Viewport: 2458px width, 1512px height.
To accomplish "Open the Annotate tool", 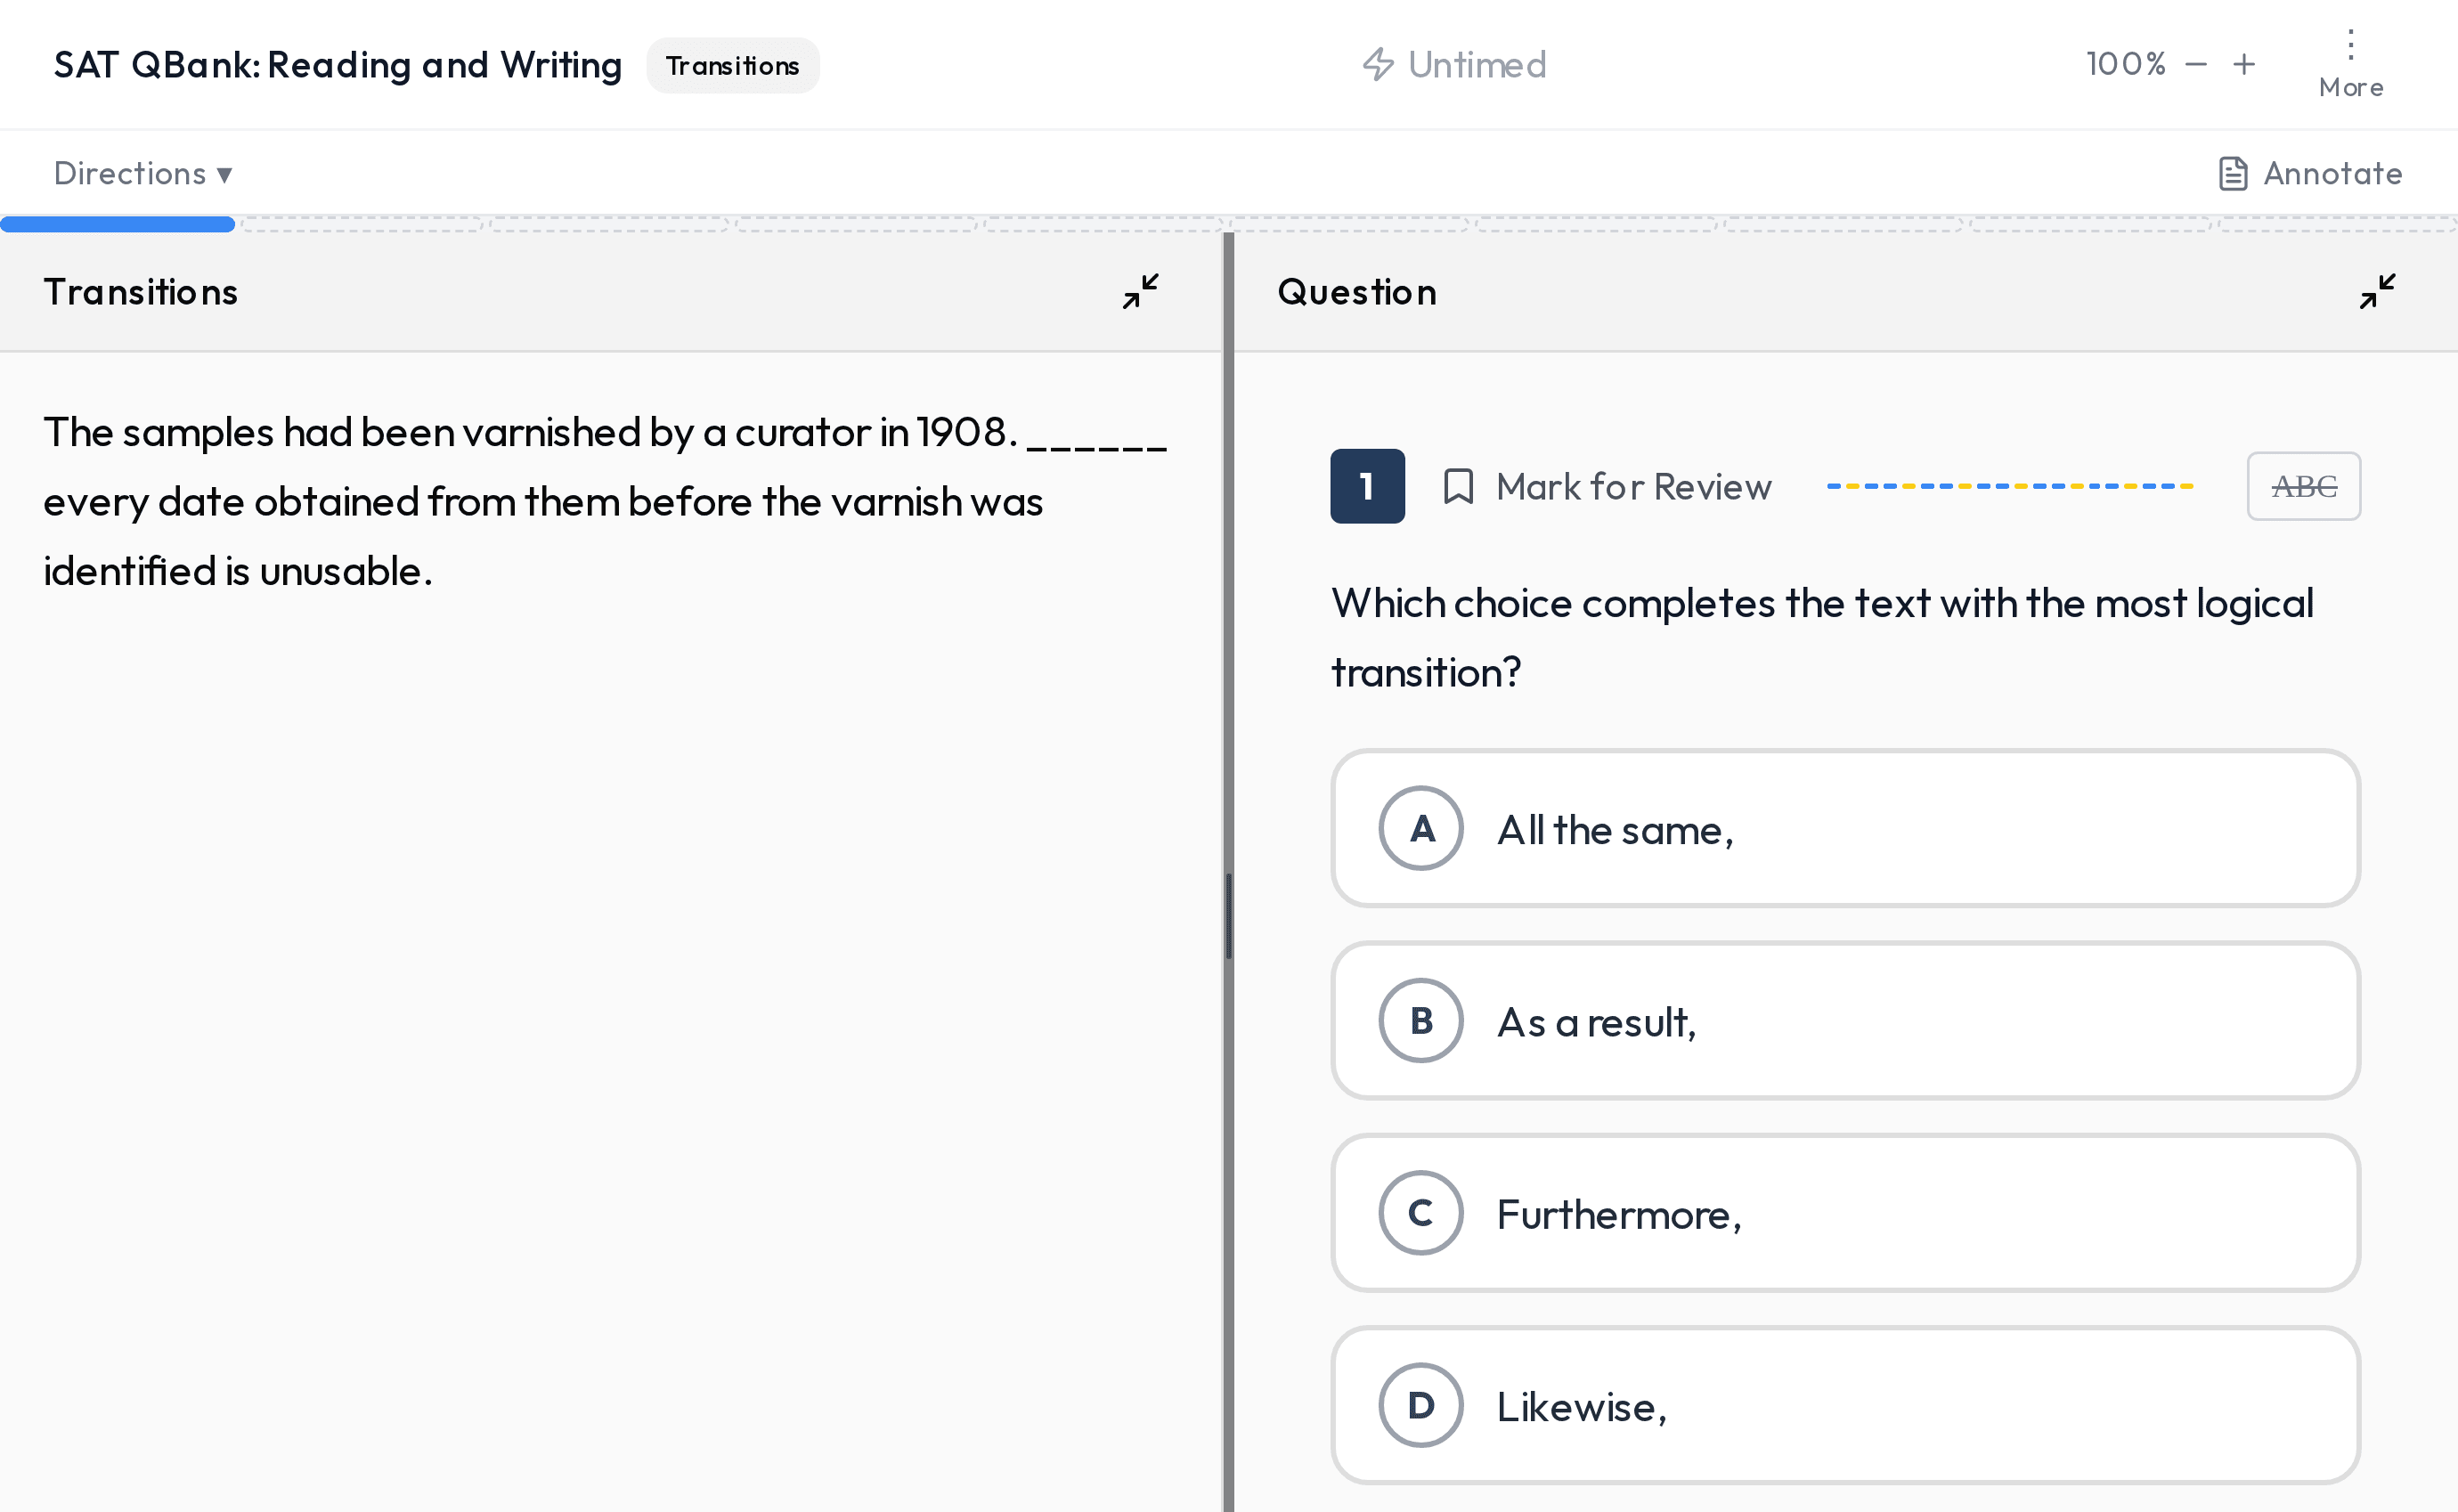I will [x=2309, y=173].
